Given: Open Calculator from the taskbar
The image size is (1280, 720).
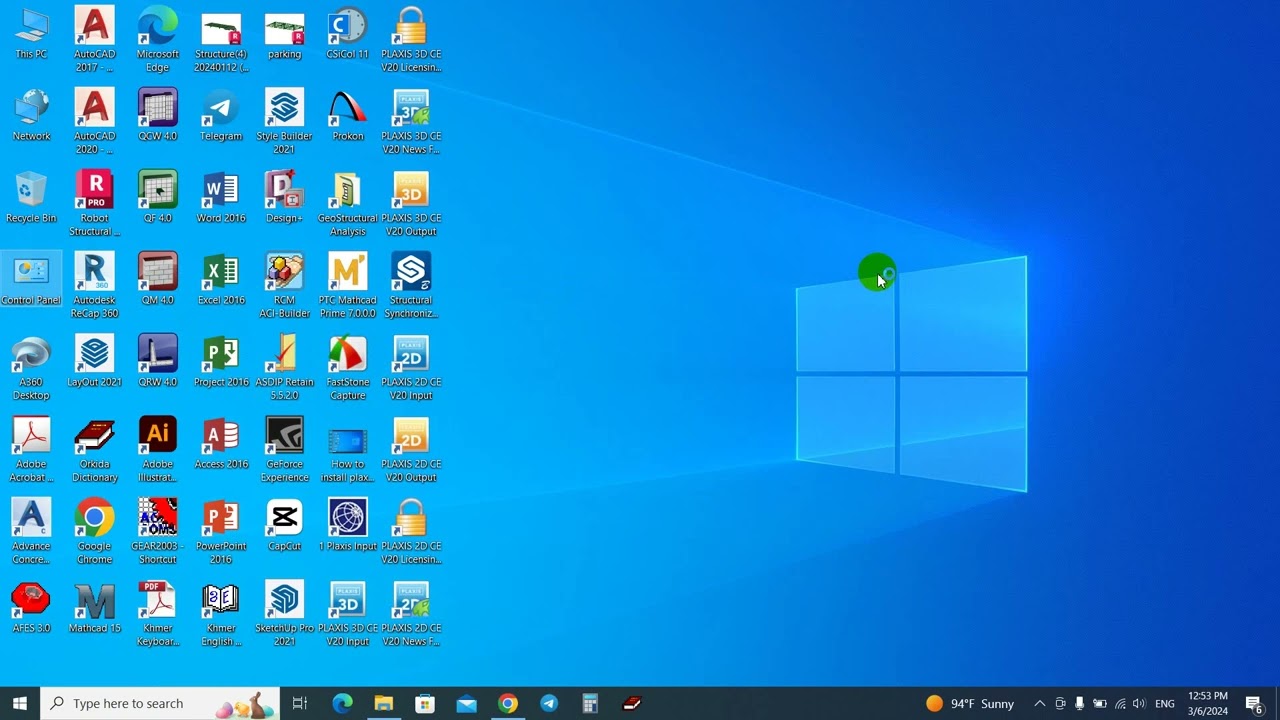Looking at the screenshot, I should click(590, 703).
